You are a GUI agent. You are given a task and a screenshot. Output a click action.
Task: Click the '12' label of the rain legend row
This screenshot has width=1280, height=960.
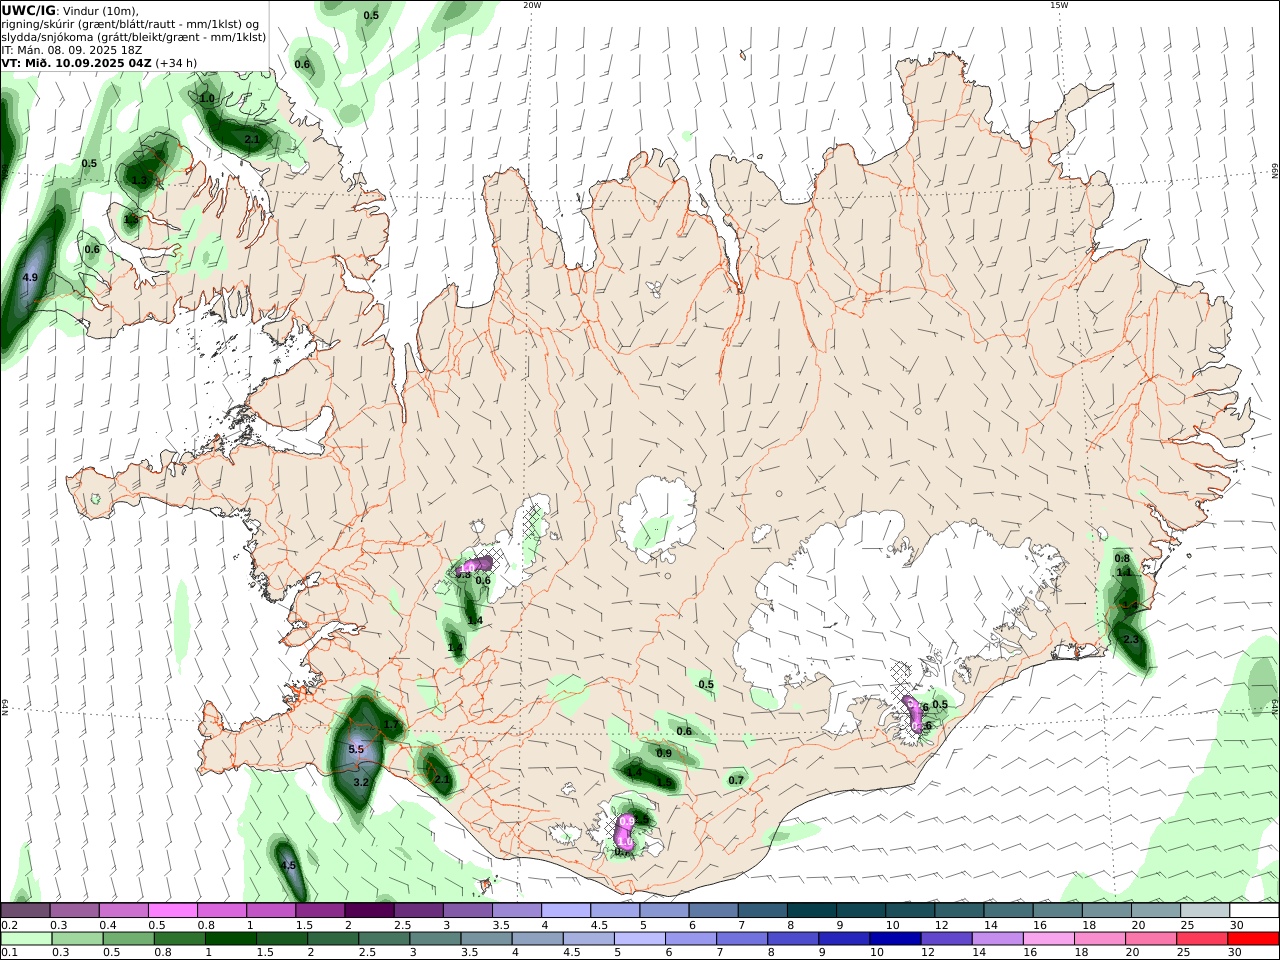[x=928, y=953]
